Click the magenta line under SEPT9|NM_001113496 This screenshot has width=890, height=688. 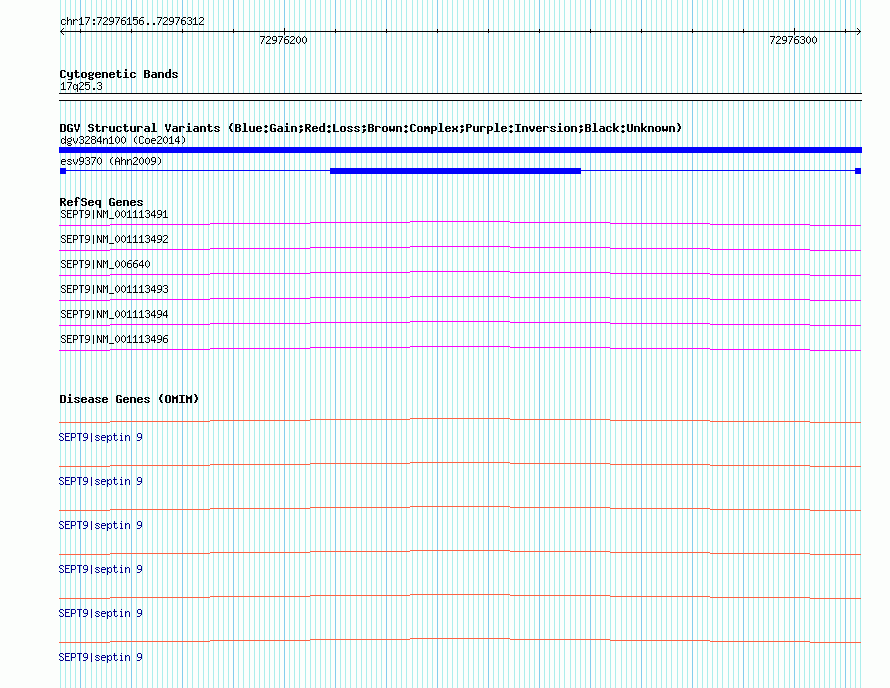pos(460,347)
